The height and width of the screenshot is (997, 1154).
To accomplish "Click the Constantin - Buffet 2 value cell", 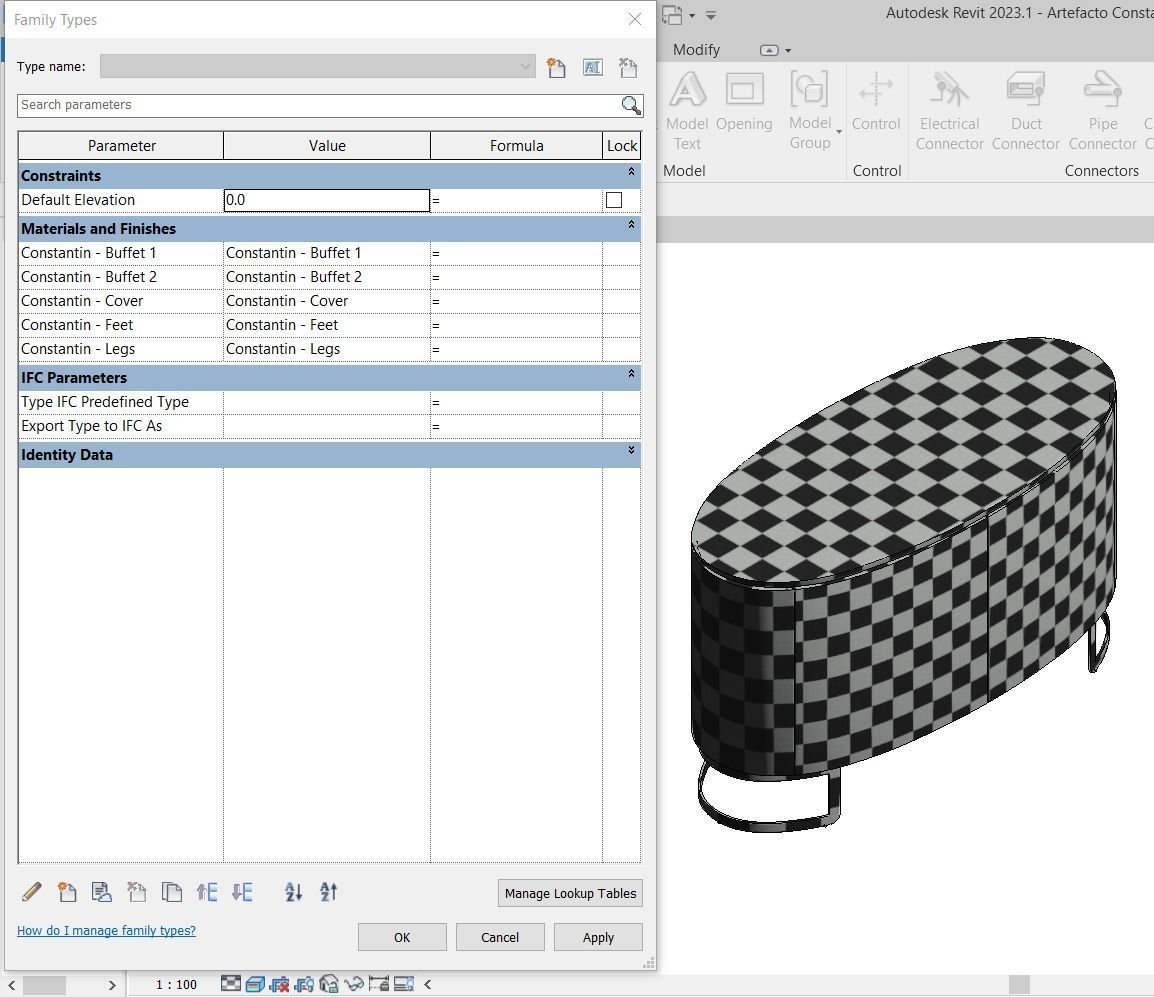I will point(327,277).
